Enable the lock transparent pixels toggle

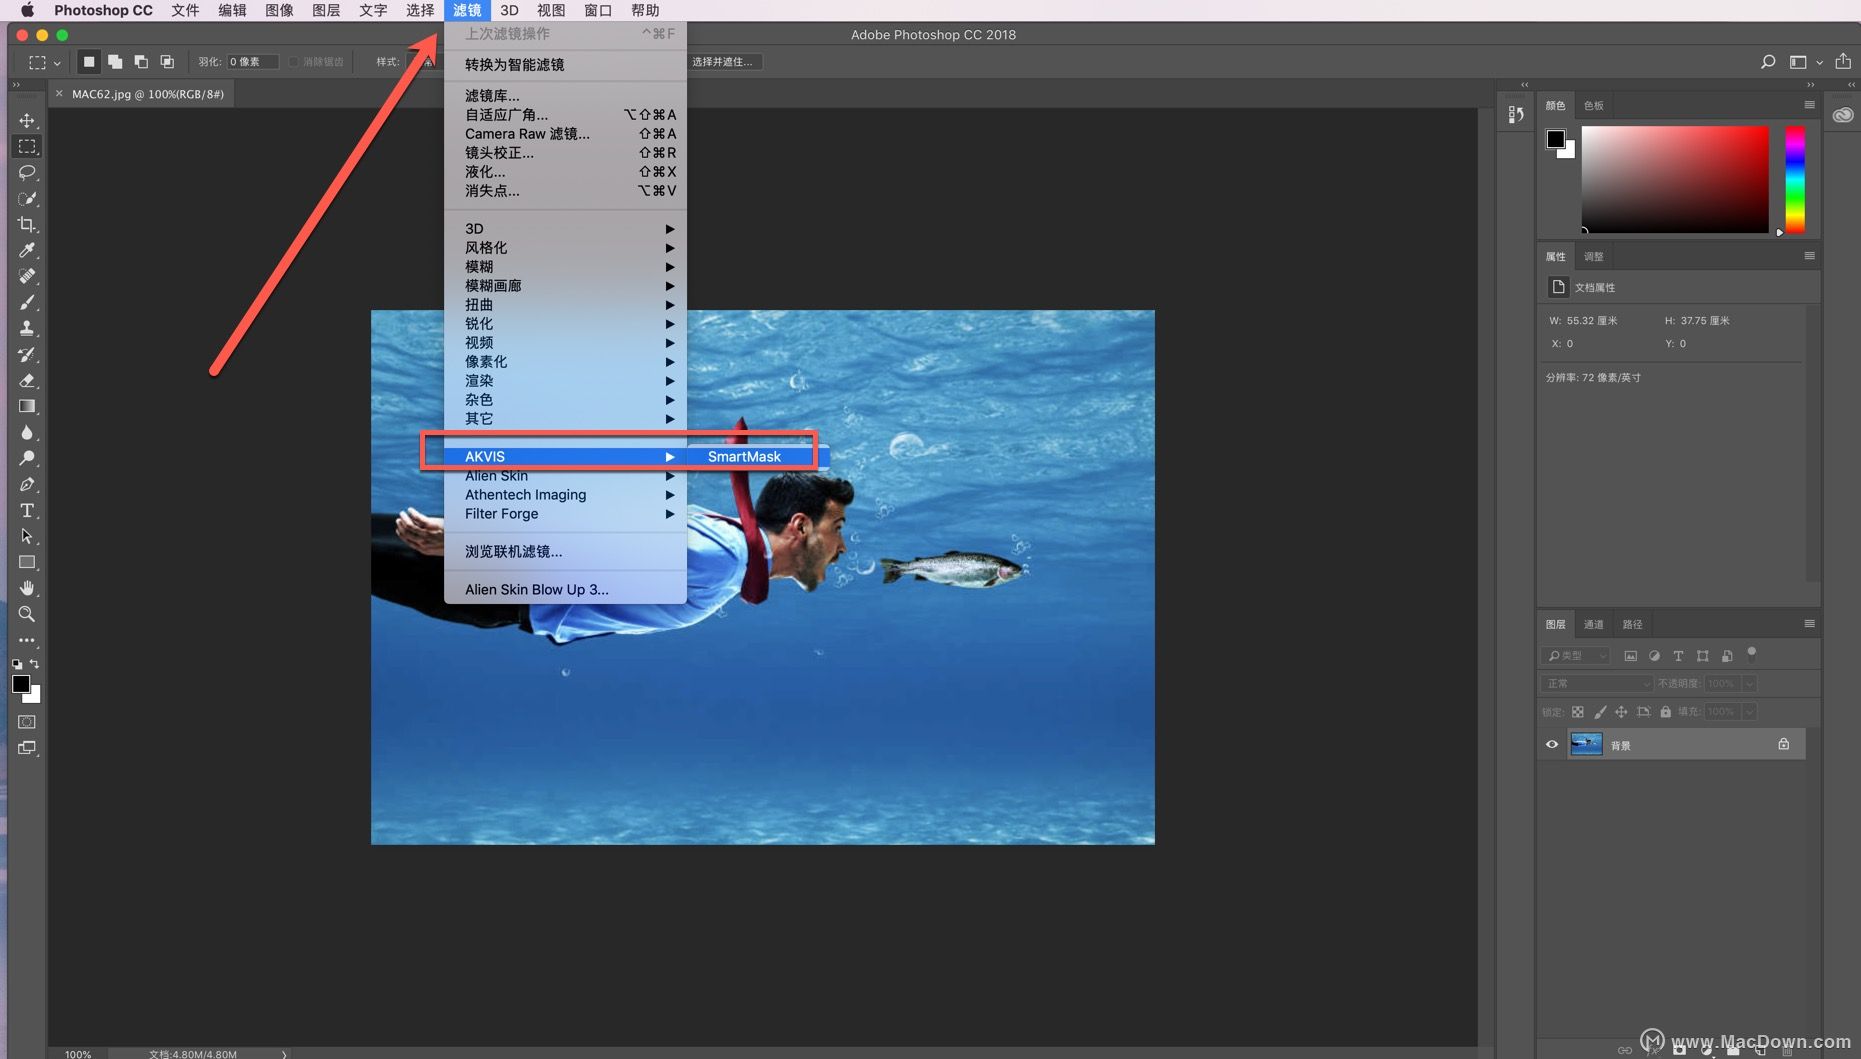1578,711
